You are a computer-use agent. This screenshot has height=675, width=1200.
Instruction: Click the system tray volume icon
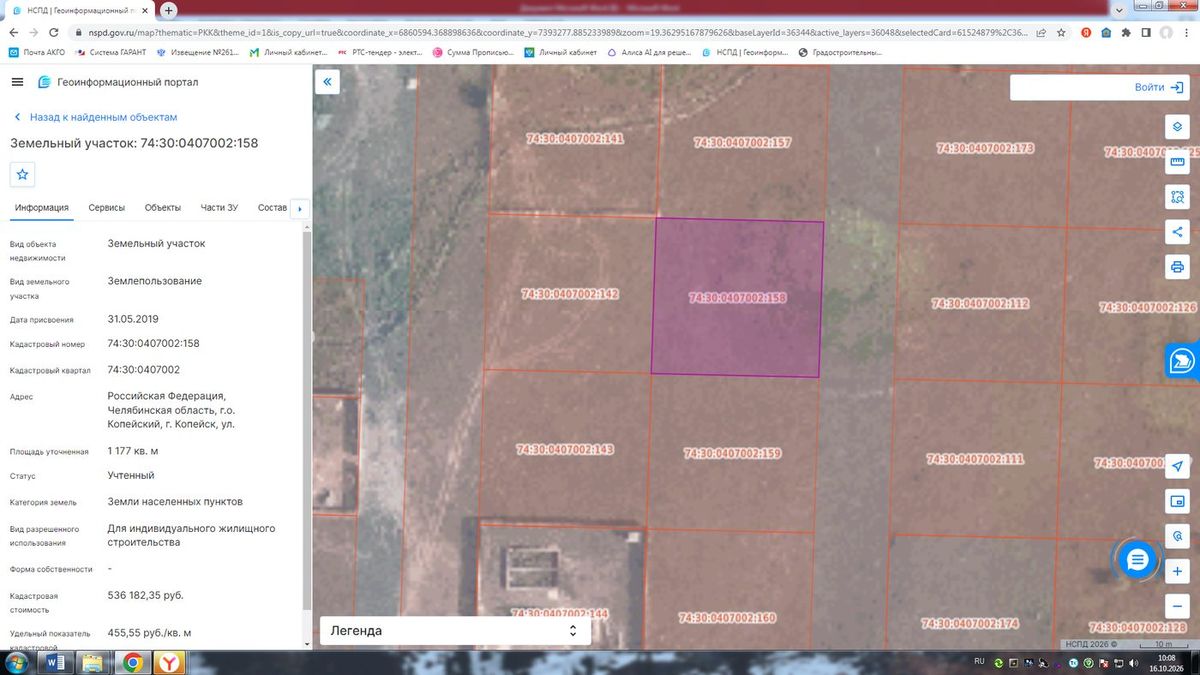(1134, 663)
